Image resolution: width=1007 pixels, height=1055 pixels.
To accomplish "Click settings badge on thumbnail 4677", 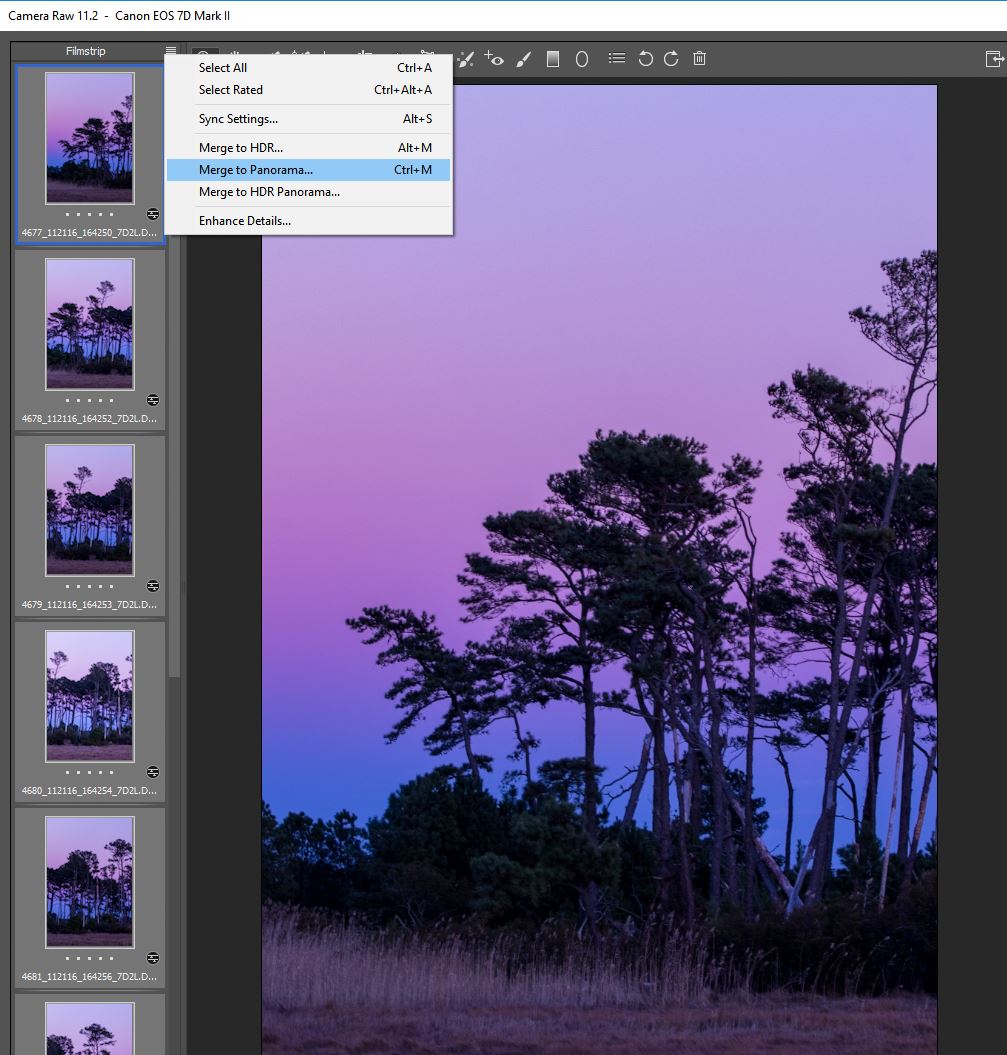I will 152,214.
